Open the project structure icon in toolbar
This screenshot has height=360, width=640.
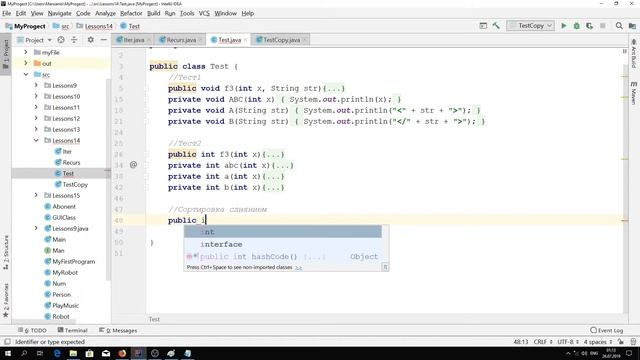(x=632, y=26)
